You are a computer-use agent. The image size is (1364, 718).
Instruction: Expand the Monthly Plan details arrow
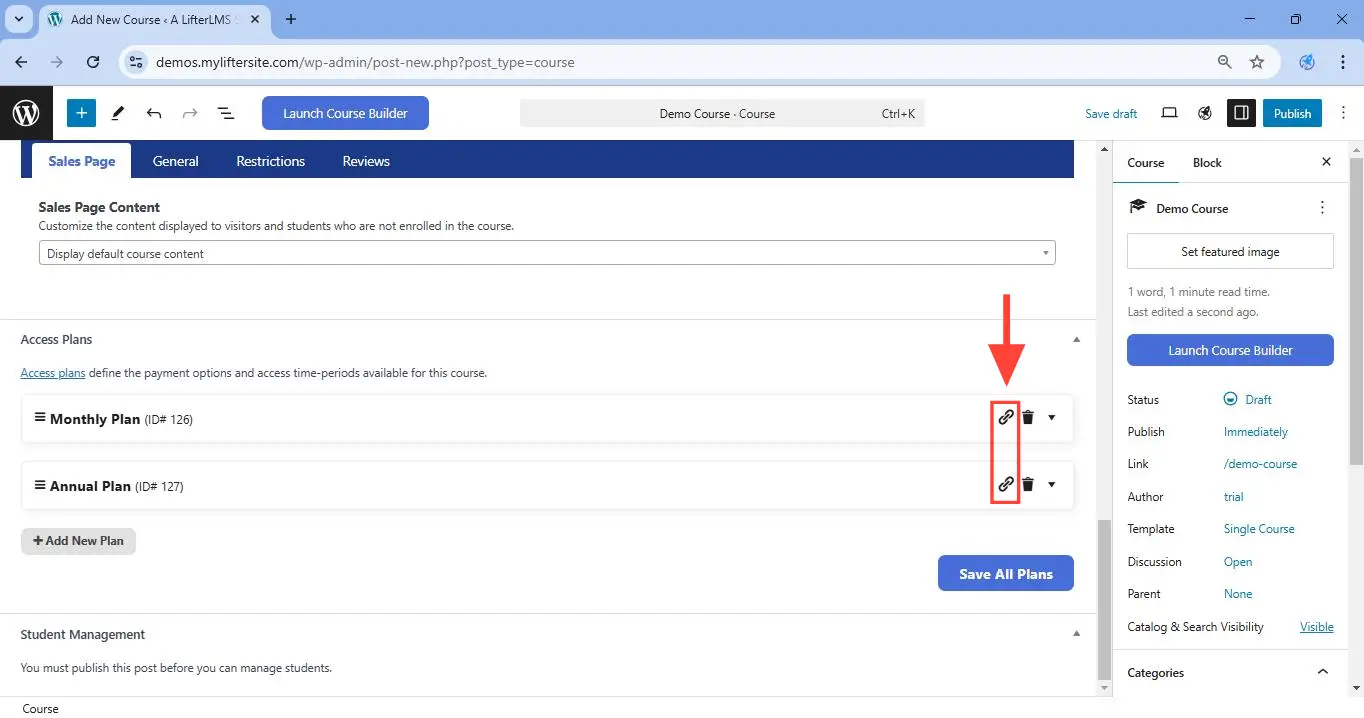1051,418
